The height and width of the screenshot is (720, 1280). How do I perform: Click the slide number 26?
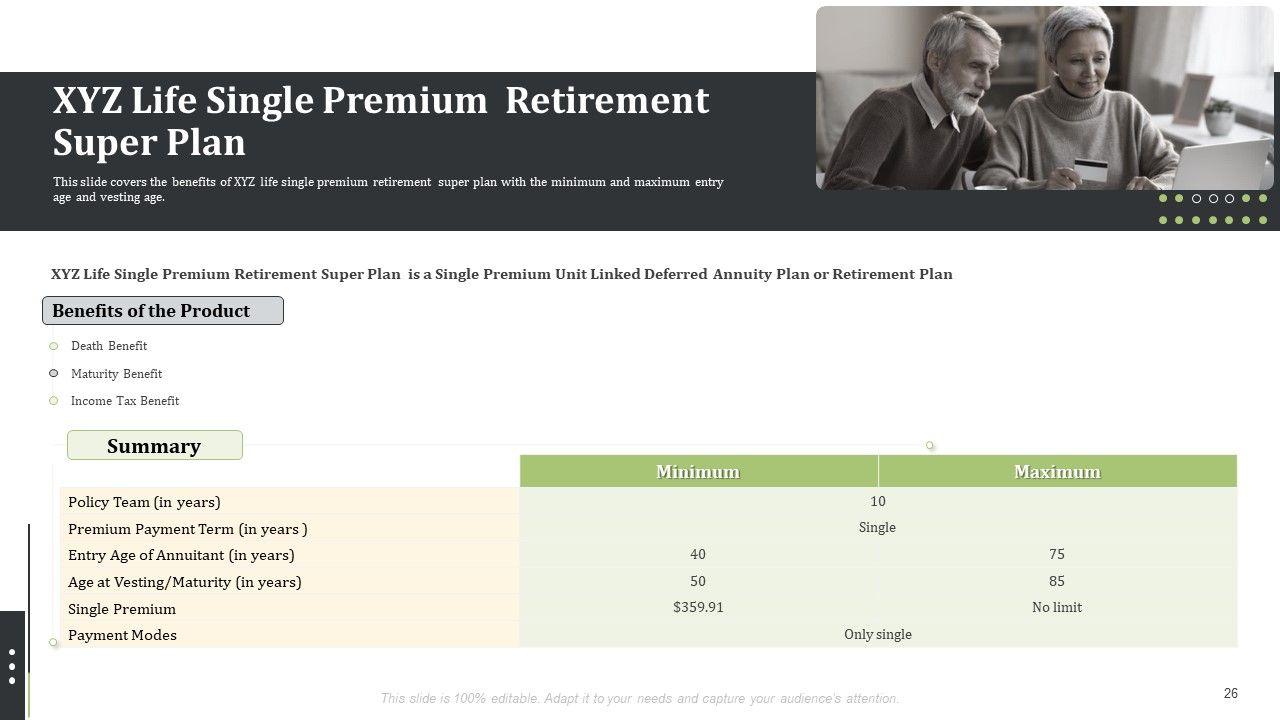pos(1230,694)
